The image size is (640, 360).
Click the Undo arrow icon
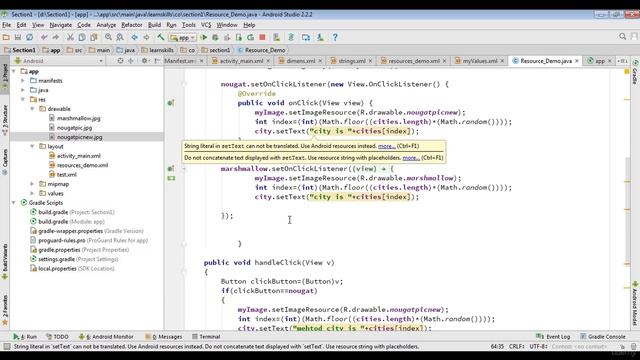(x=44, y=37)
